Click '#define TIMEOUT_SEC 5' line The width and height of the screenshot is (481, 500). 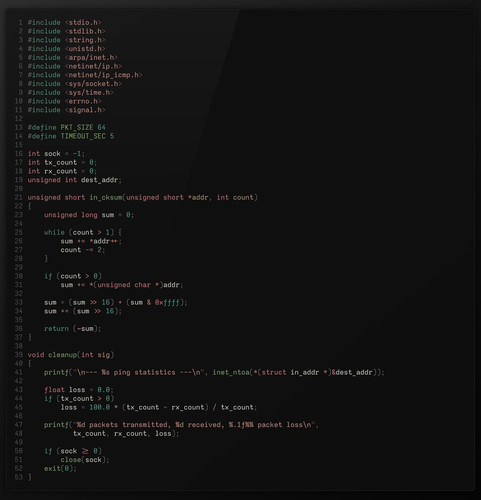[71, 136]
